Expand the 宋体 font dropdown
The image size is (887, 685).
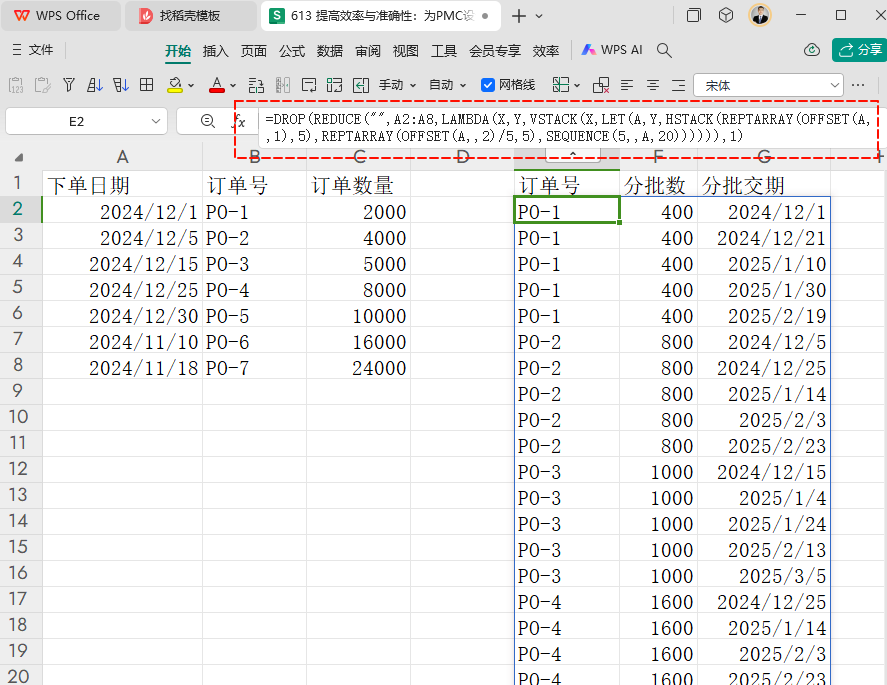834,85
